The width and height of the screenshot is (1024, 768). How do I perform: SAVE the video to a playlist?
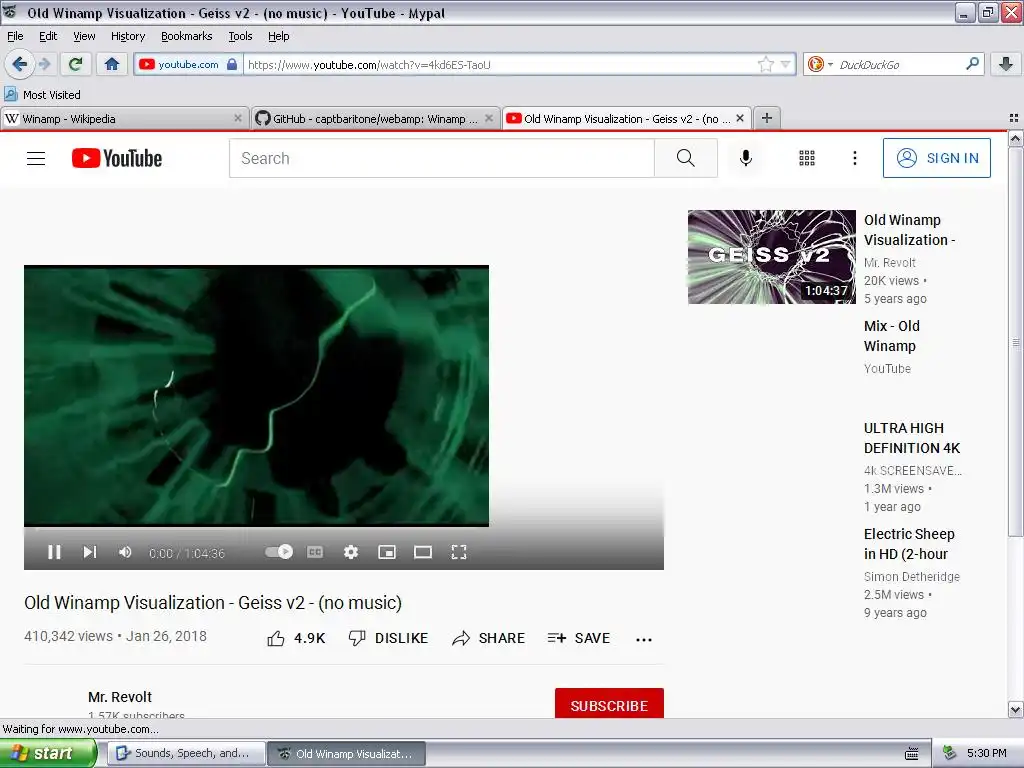[579, 638]
